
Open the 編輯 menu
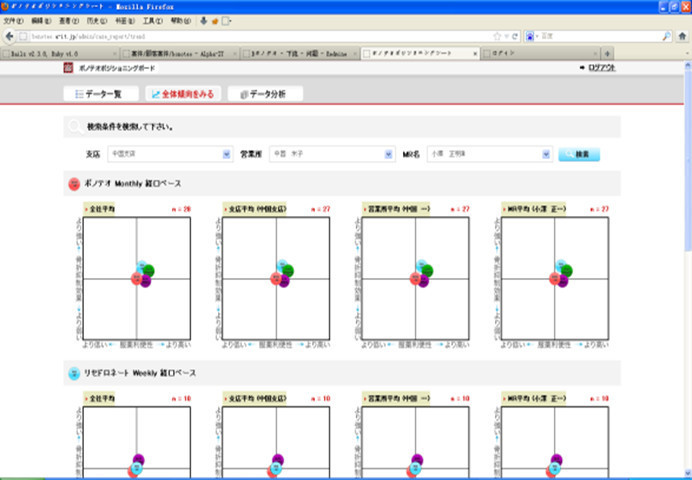click(x=41, y=21)
